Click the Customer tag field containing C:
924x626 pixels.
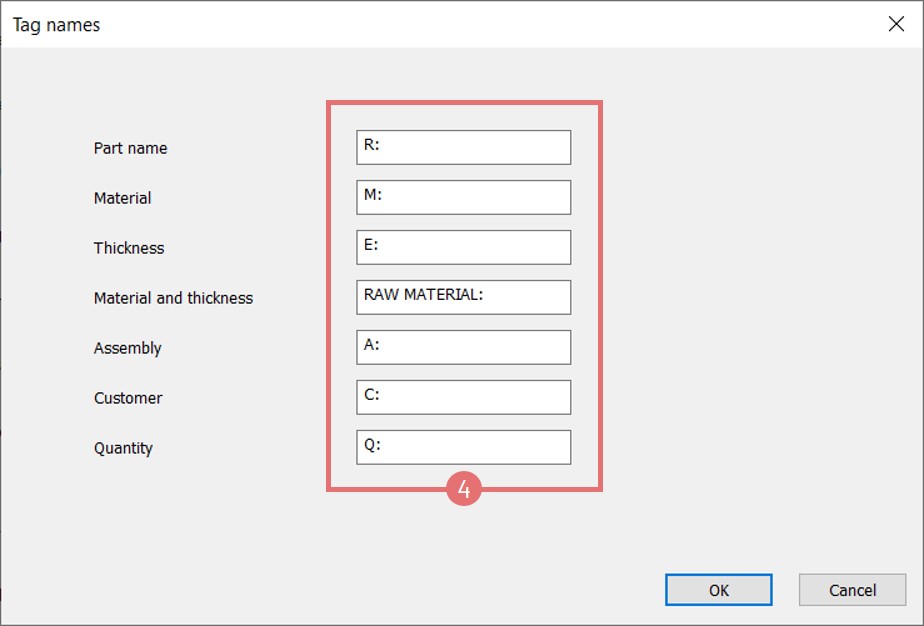tap(463, 397)
